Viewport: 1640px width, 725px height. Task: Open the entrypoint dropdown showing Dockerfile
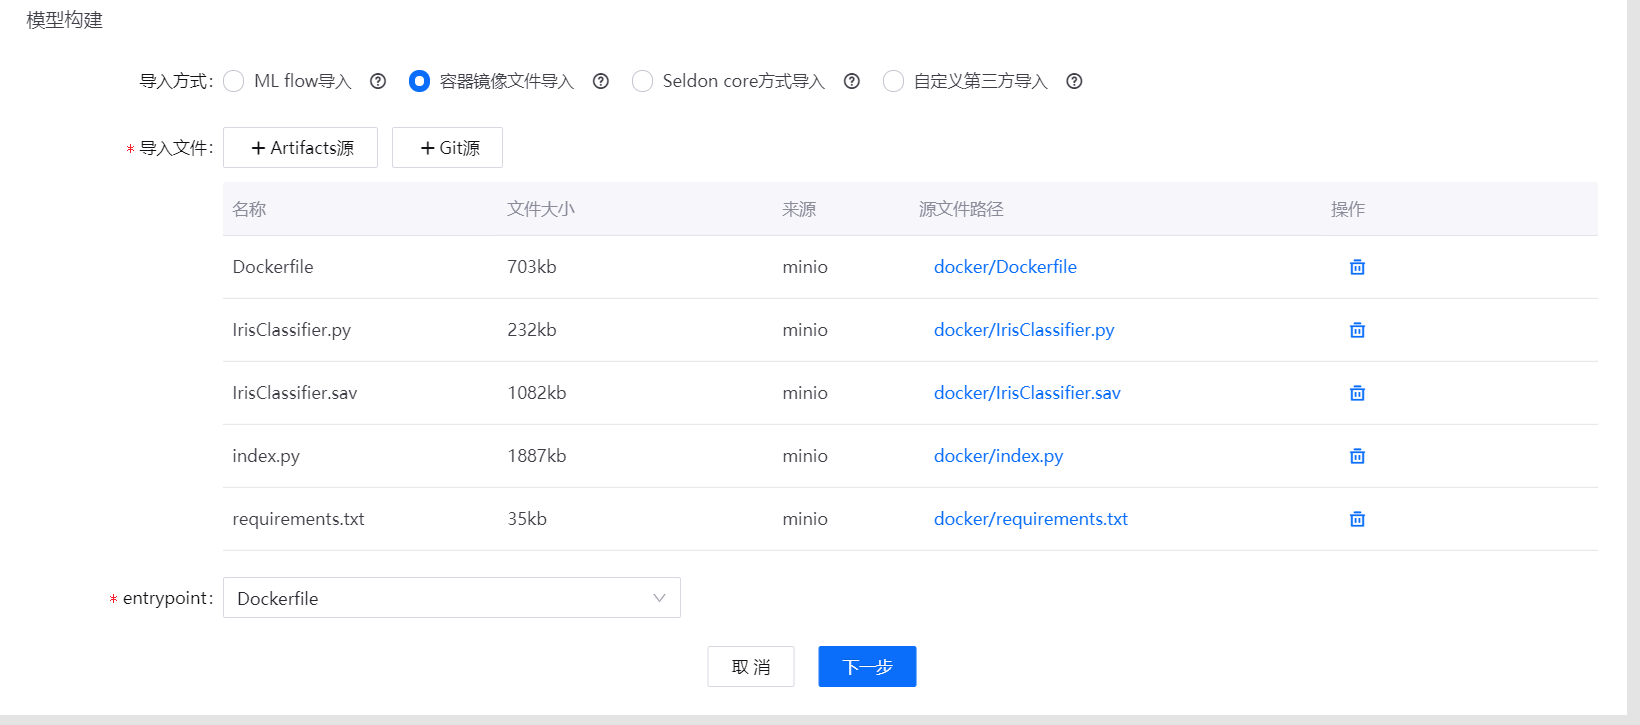(x=452, y=598)
